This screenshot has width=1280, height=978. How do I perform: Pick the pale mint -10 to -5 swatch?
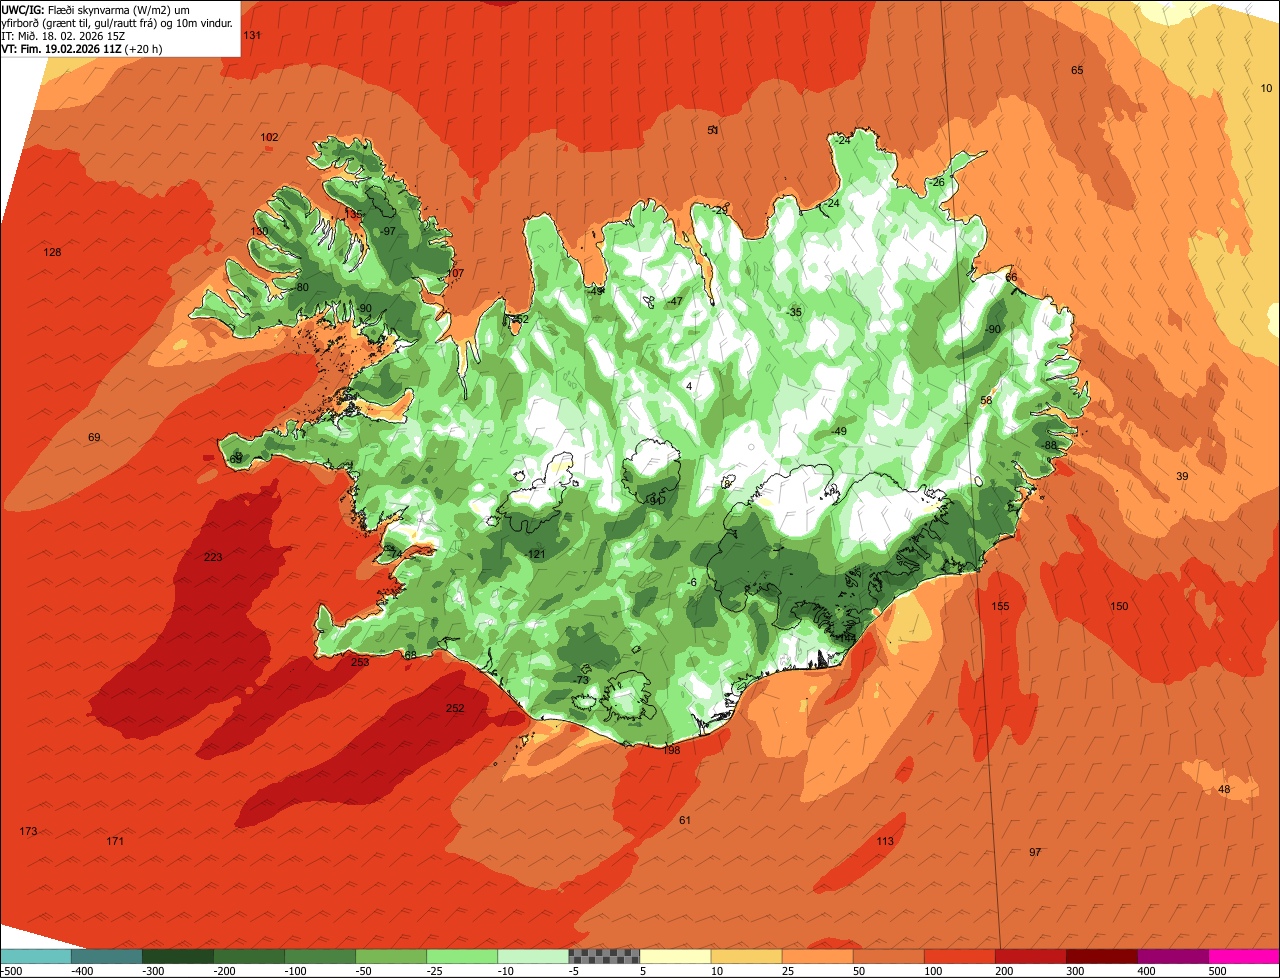[533, 955]
